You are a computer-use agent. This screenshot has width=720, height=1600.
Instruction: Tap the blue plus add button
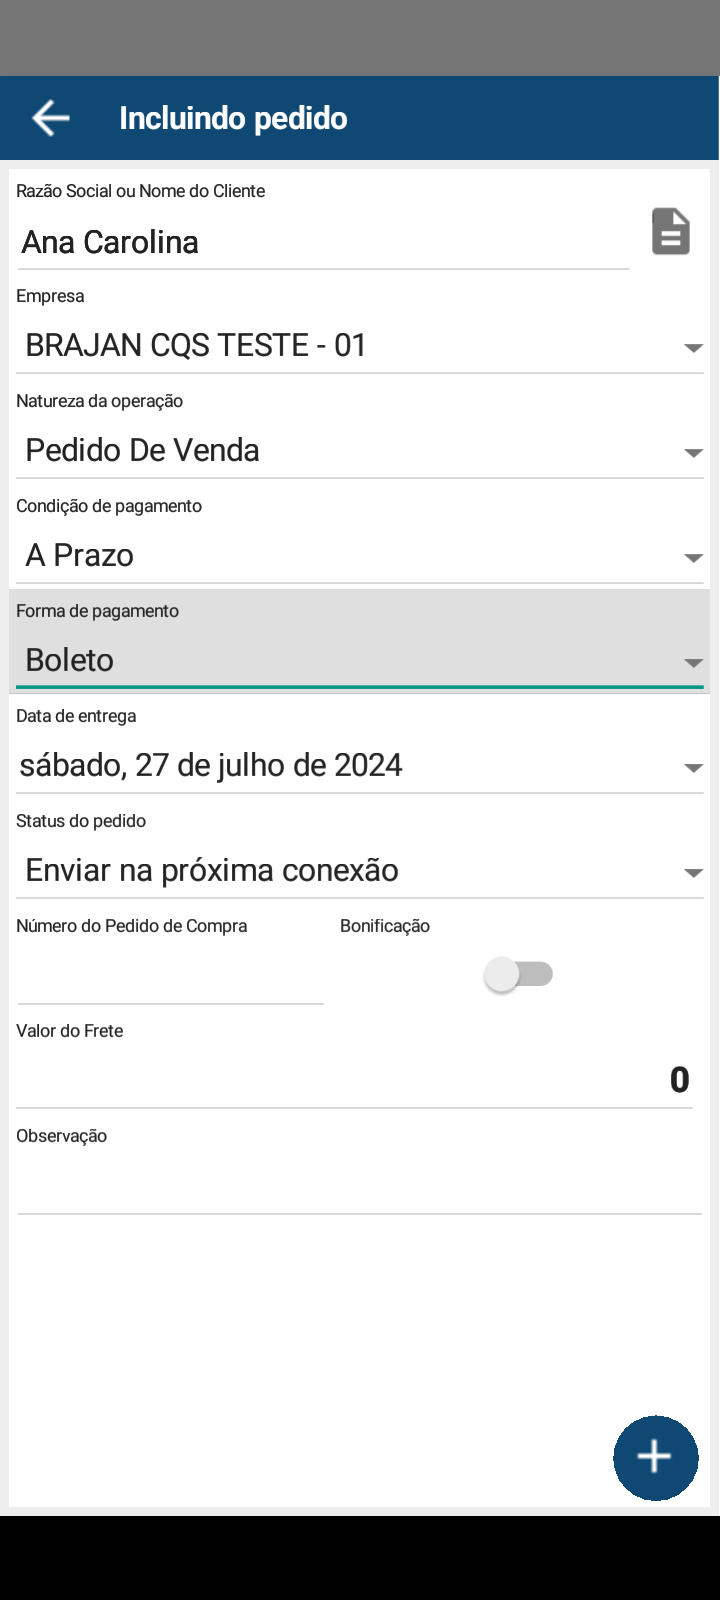tap(655, 1457)
